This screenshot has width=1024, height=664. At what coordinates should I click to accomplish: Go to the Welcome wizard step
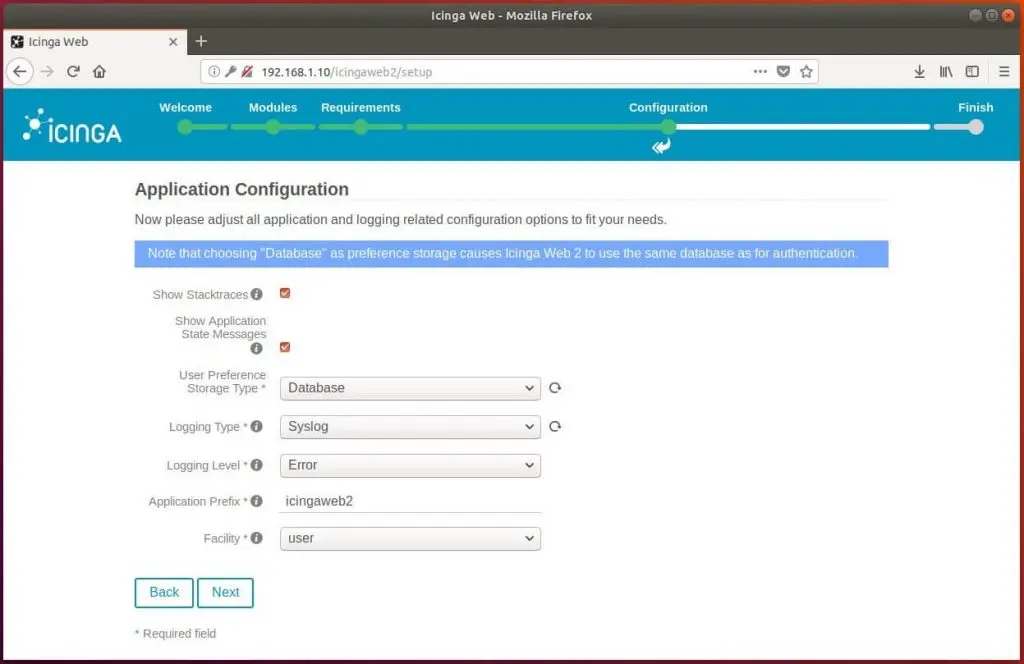185,107
